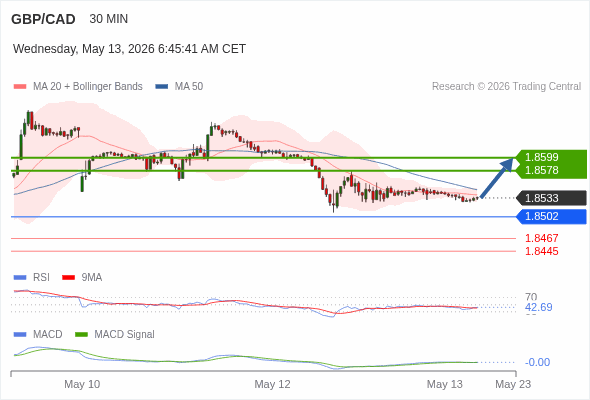Click the blue RSI legend swatch

tap(20, 278)
